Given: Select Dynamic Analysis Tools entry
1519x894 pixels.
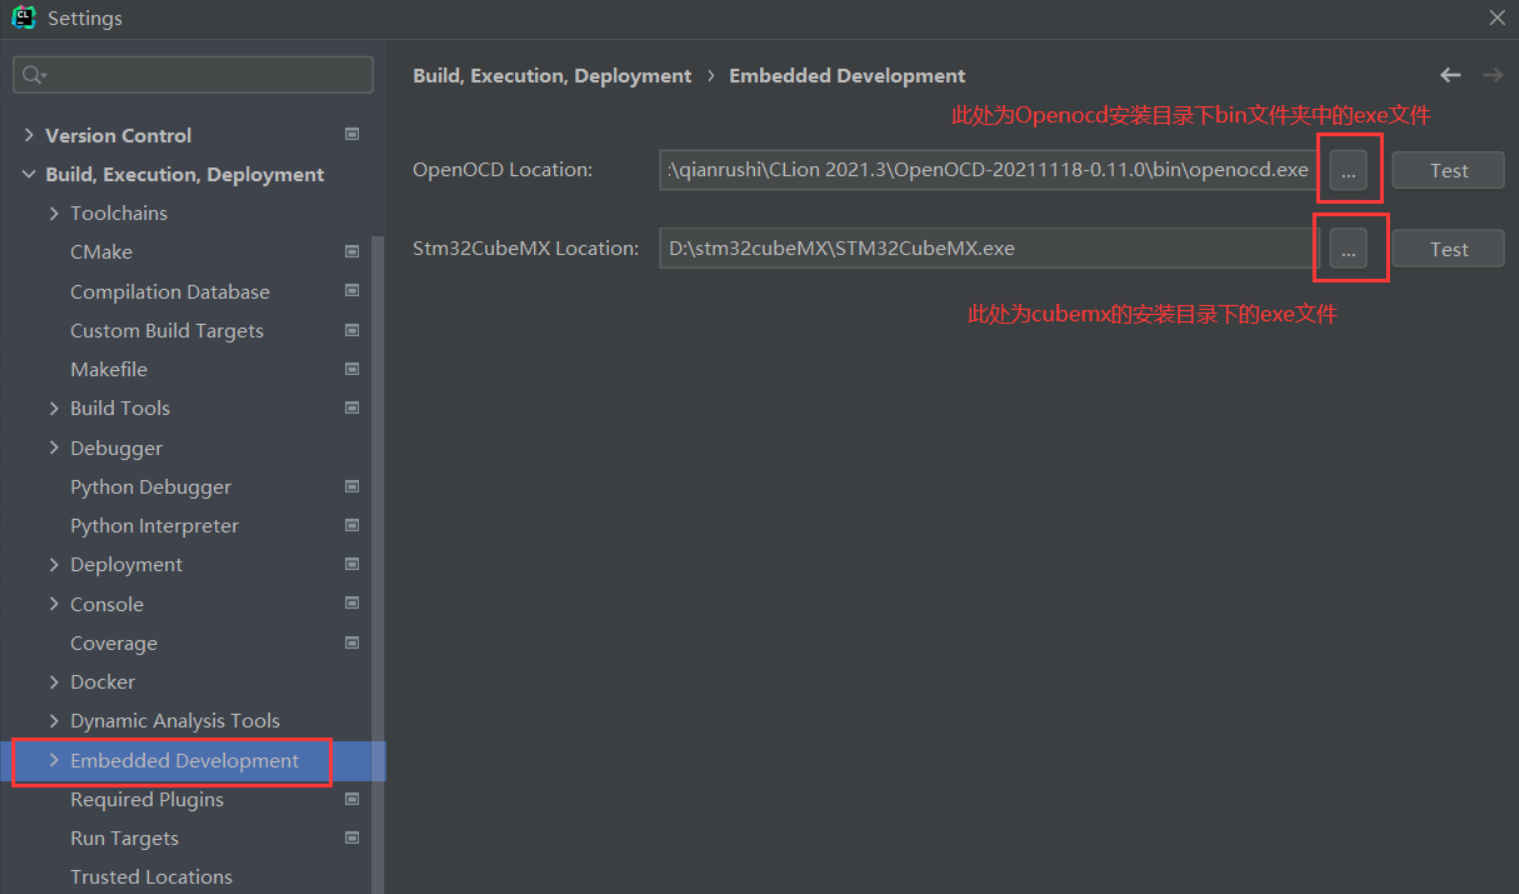Looking at the screenshot, I should 175,721.
